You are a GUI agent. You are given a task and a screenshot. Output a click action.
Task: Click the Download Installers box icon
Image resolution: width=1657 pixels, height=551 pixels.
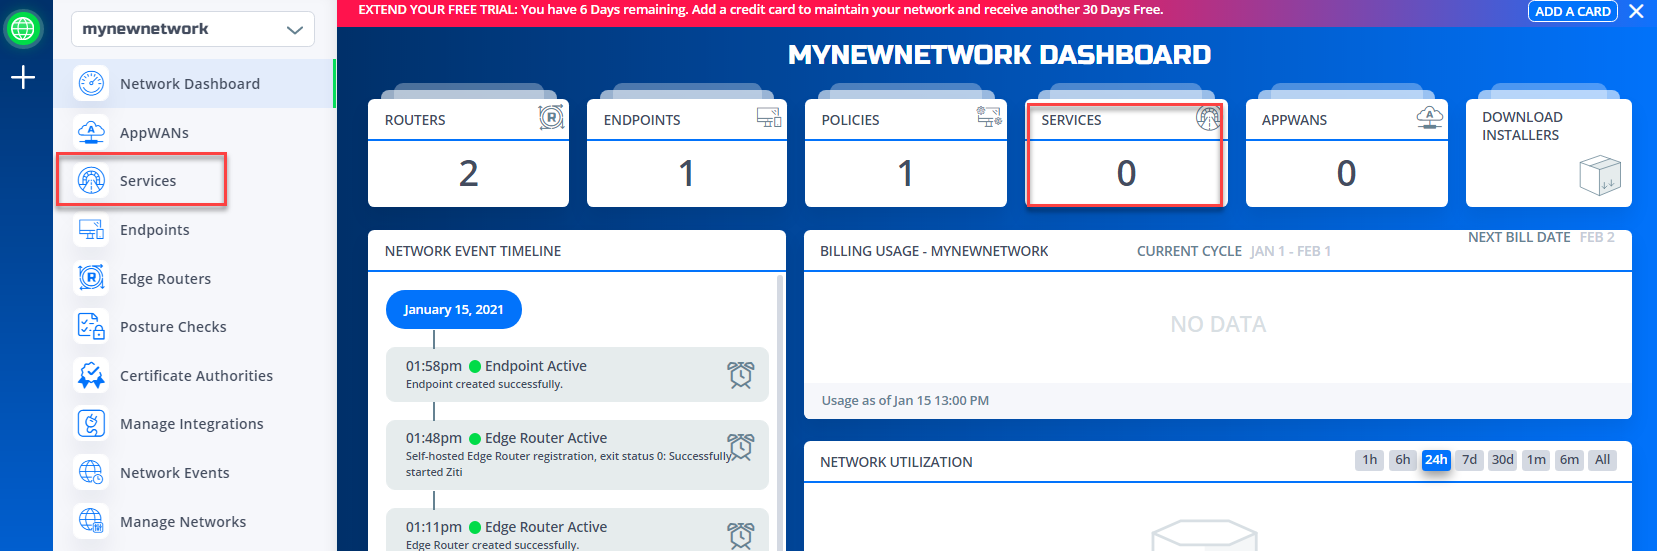point(1599,175)
